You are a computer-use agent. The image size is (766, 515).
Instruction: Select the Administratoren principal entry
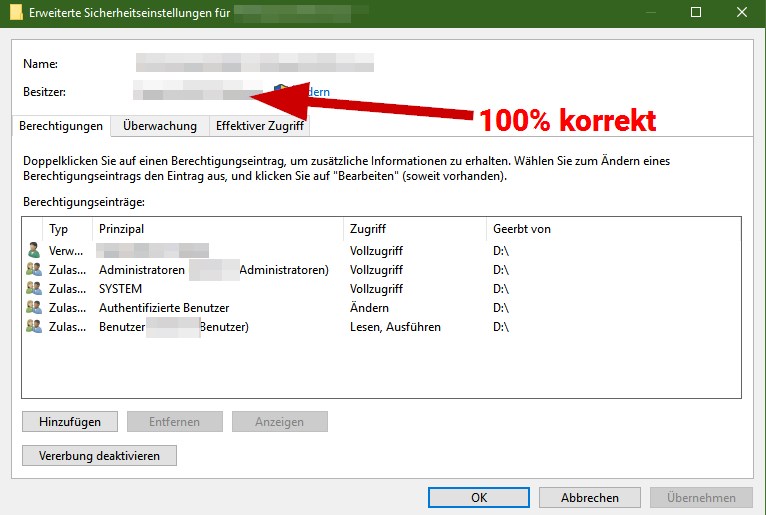(x=213, y=270)
